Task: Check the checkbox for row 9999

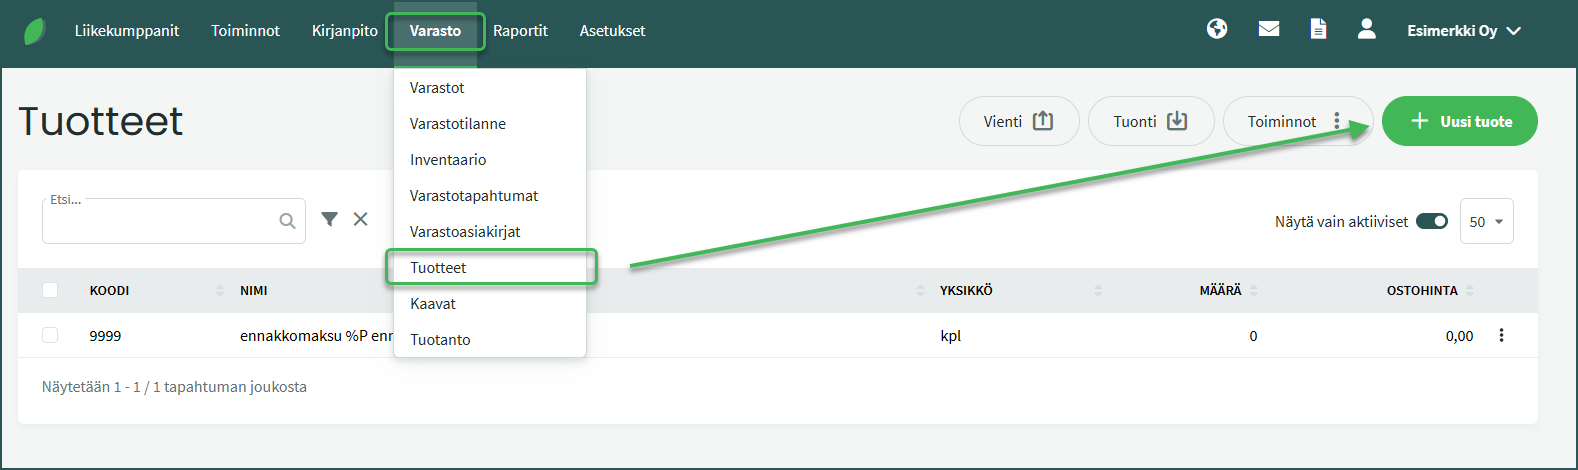Action: (x=50, y=335)
